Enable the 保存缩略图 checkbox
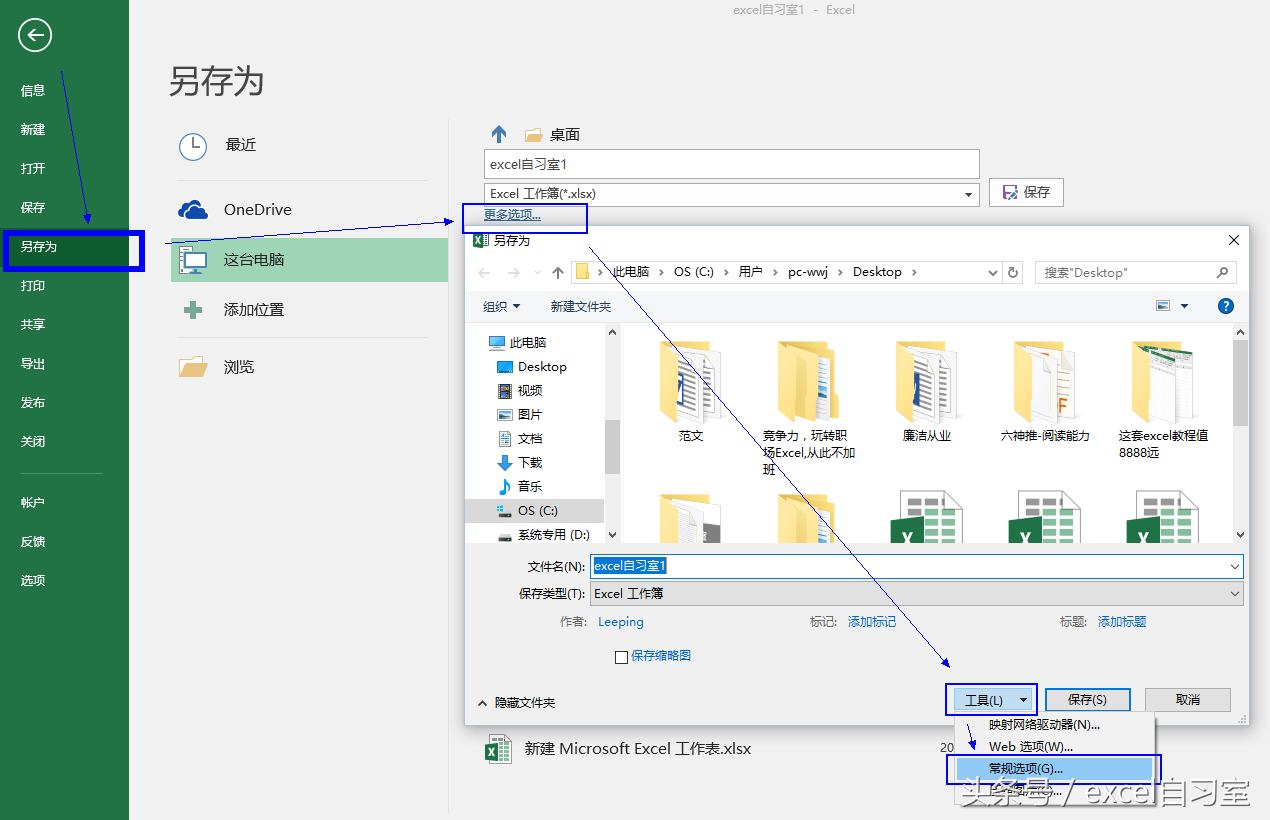The height and width of the screenshot is (820, 1270). tap(621, 657)
